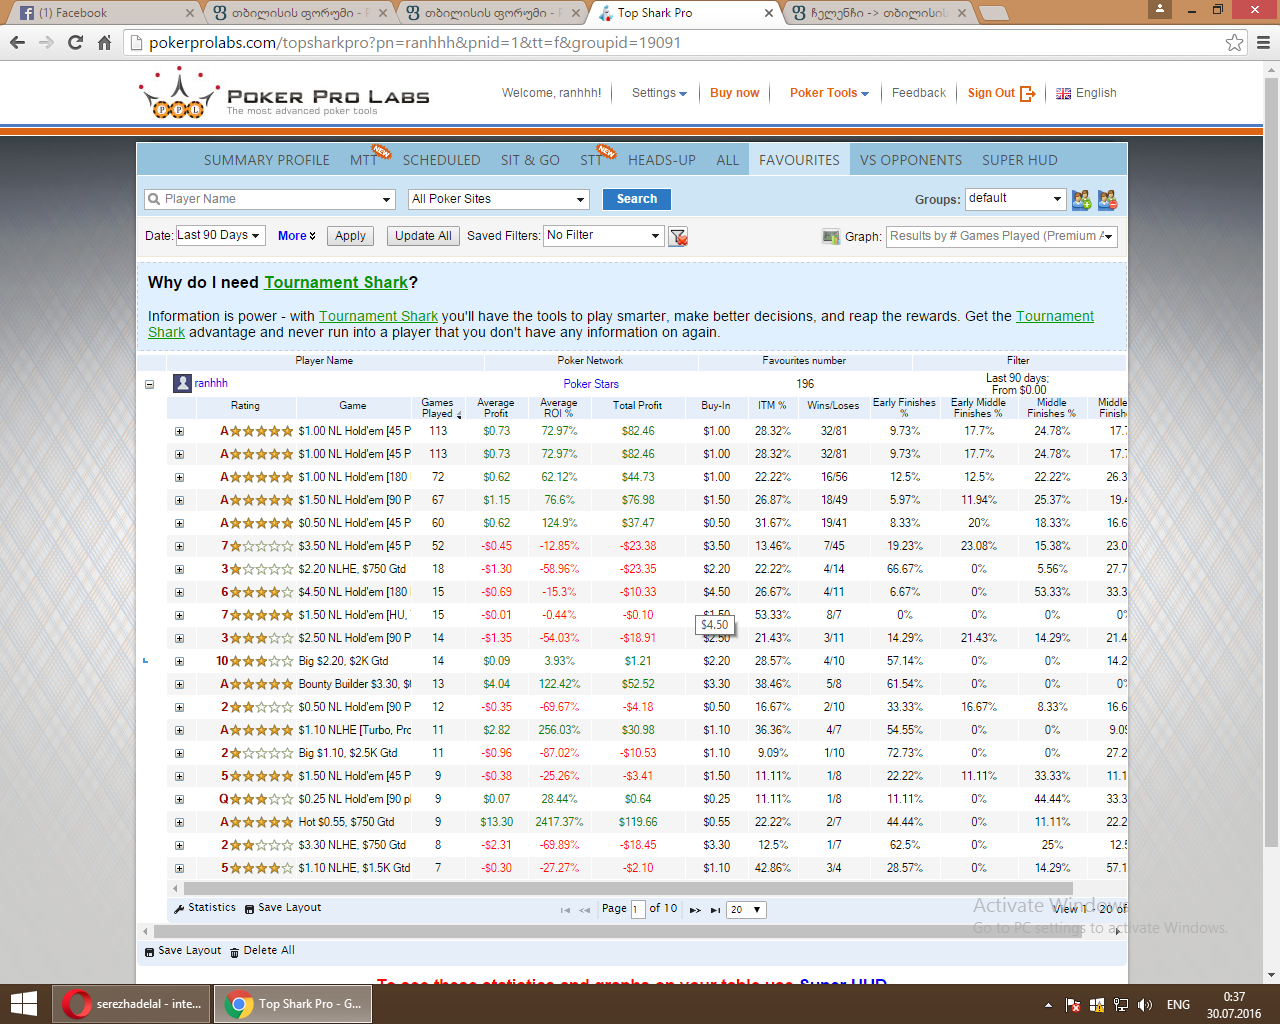
Task: Click the Poker Pro Labs logo
Action: click(x=284, y=94)
